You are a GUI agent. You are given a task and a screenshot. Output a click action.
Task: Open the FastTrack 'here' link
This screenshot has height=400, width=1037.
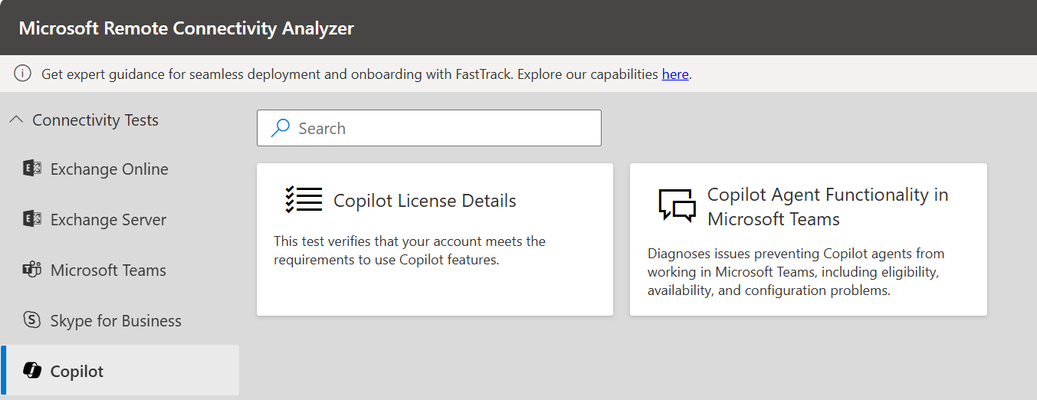tap(675, 74)
